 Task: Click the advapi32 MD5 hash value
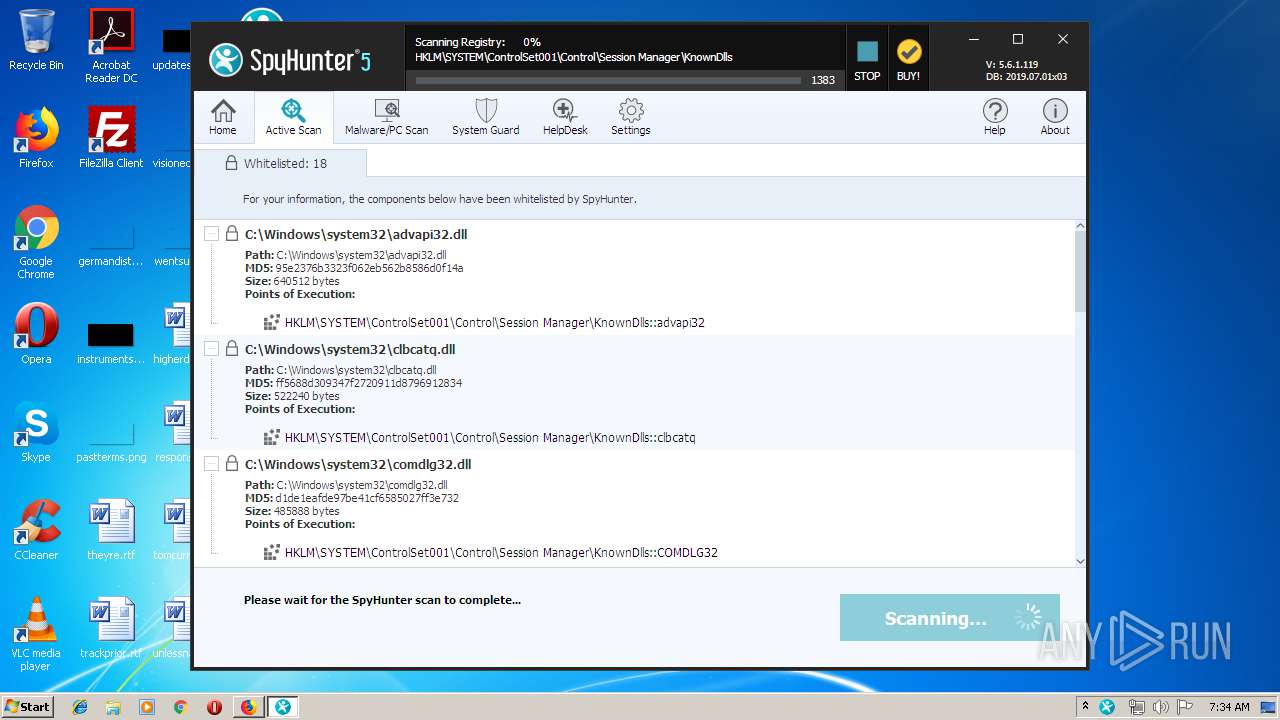[369, 268]
